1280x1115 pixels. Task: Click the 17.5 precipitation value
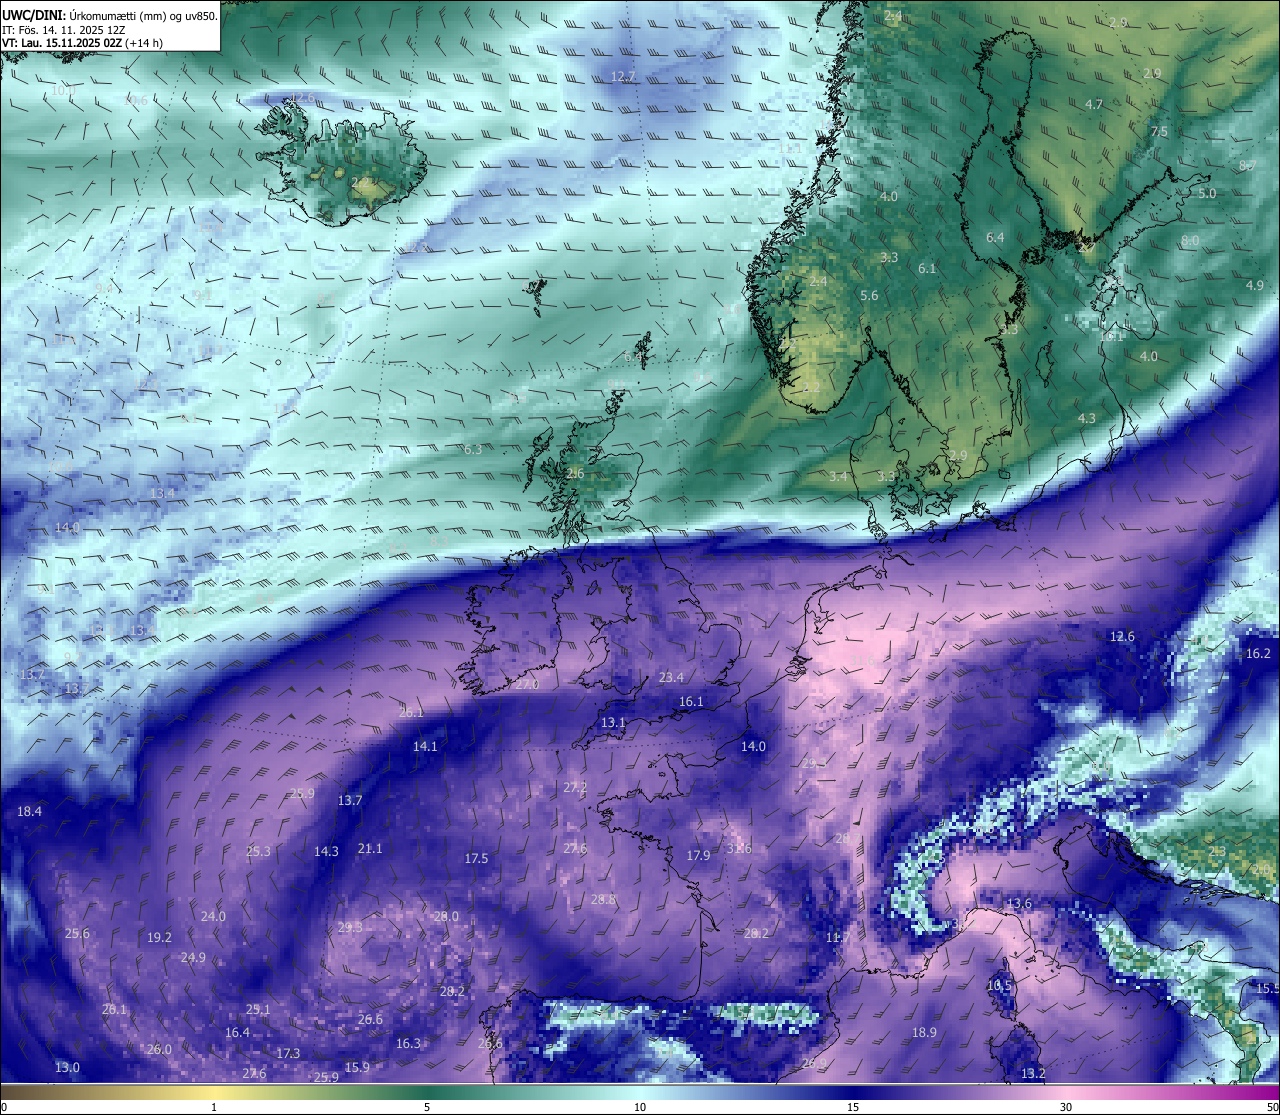tap(476, 858)
